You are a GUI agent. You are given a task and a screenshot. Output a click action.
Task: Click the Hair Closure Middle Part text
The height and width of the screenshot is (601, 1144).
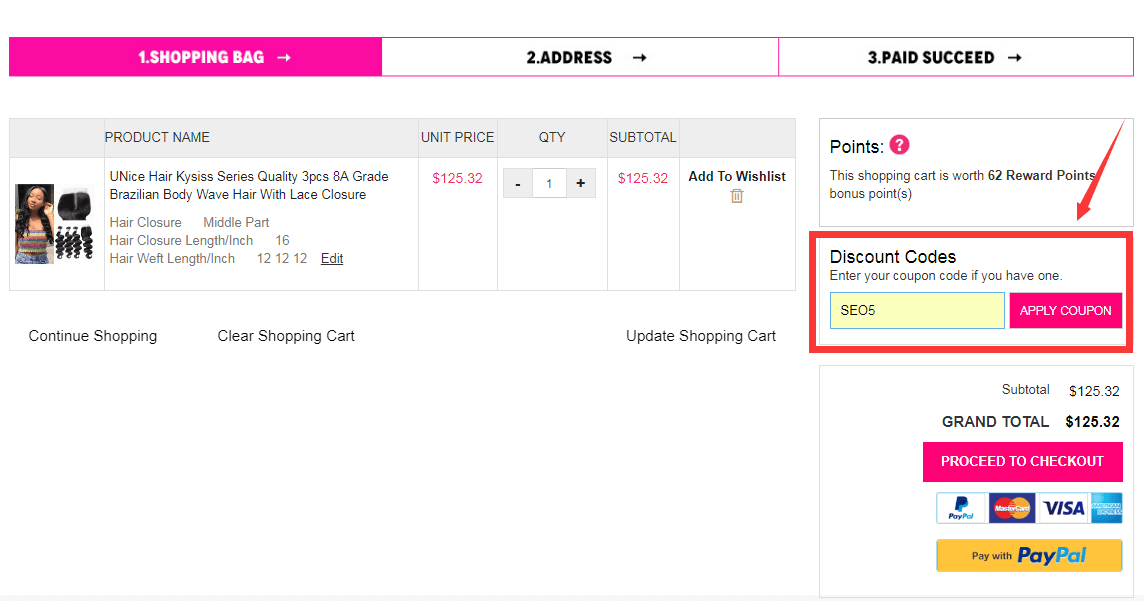pos(190,222)
